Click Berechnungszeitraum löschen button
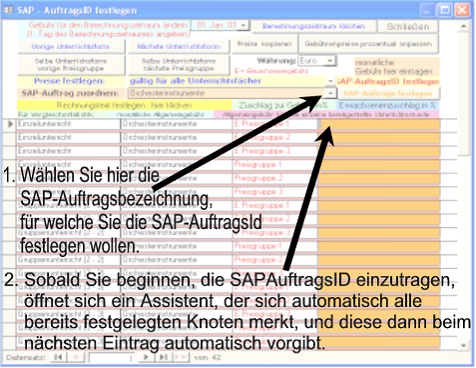476x368 pixels. 314,26
